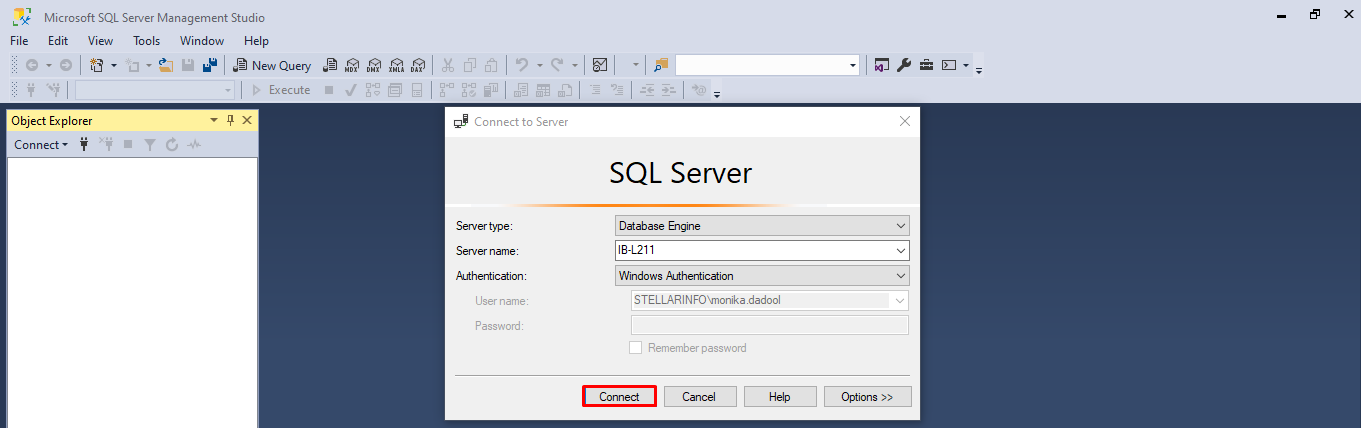Click the XMLA query icon
The height and width of the screenshot is (428, 1361).
pyautogui.click(x=396, y=65)
